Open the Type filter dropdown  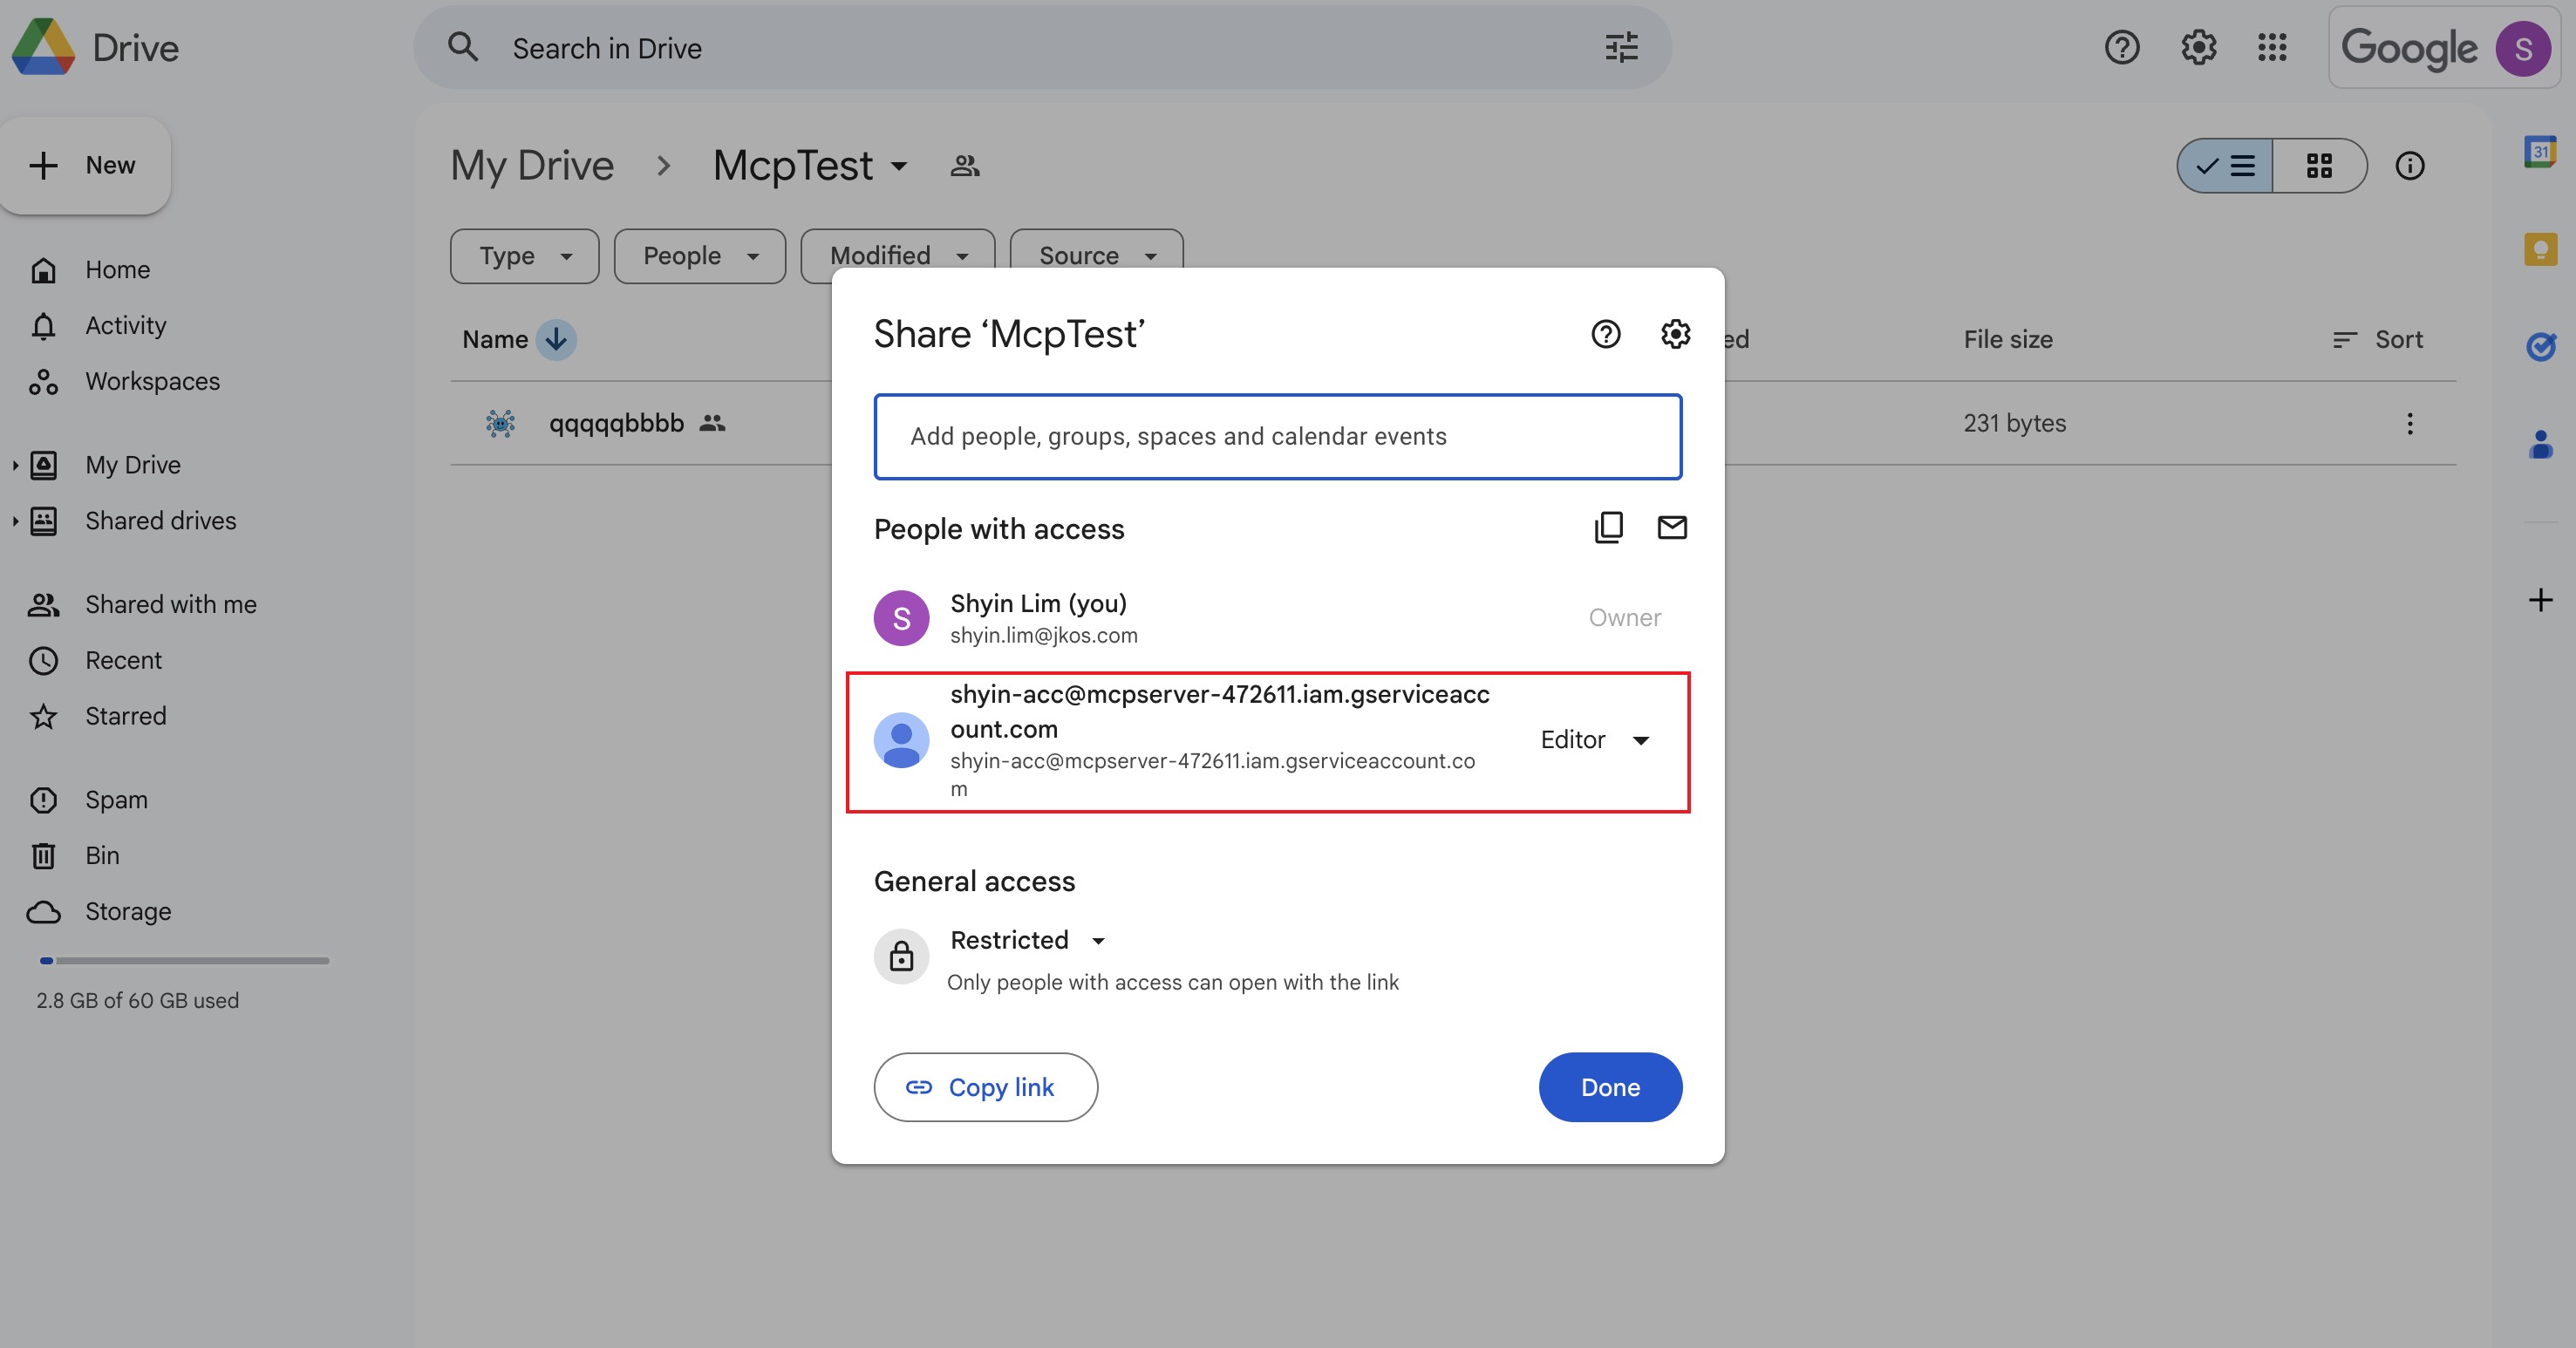click(x=524, y=256)
